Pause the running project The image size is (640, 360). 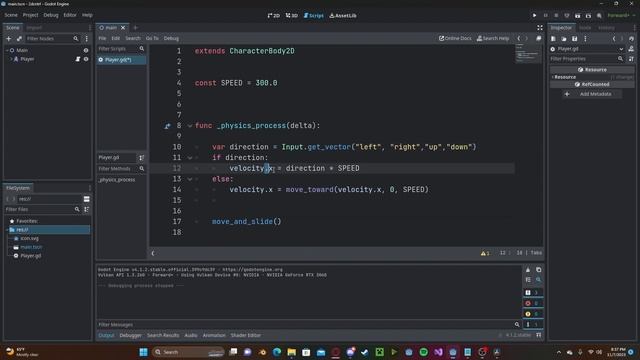tap(545, 16)
